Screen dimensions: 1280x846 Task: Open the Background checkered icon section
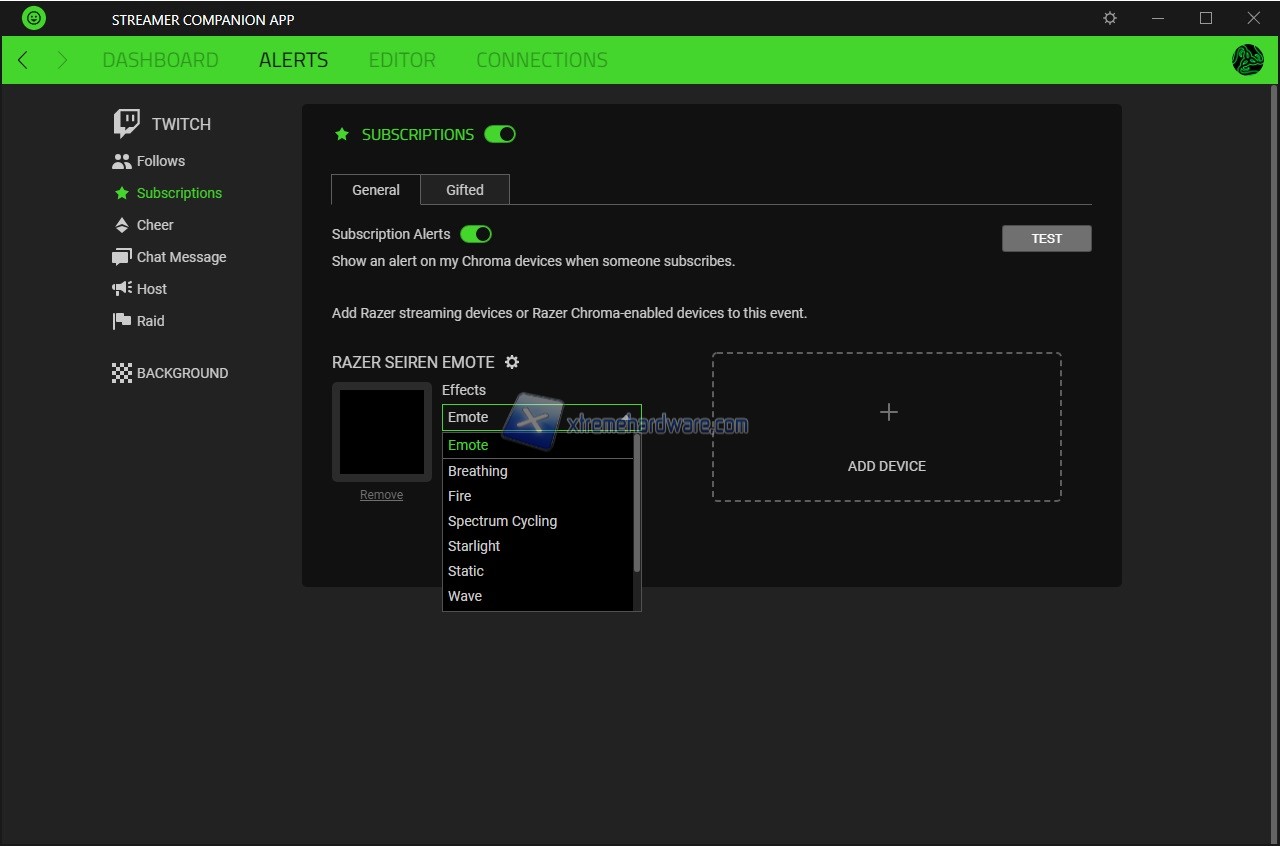coord(122,373)
